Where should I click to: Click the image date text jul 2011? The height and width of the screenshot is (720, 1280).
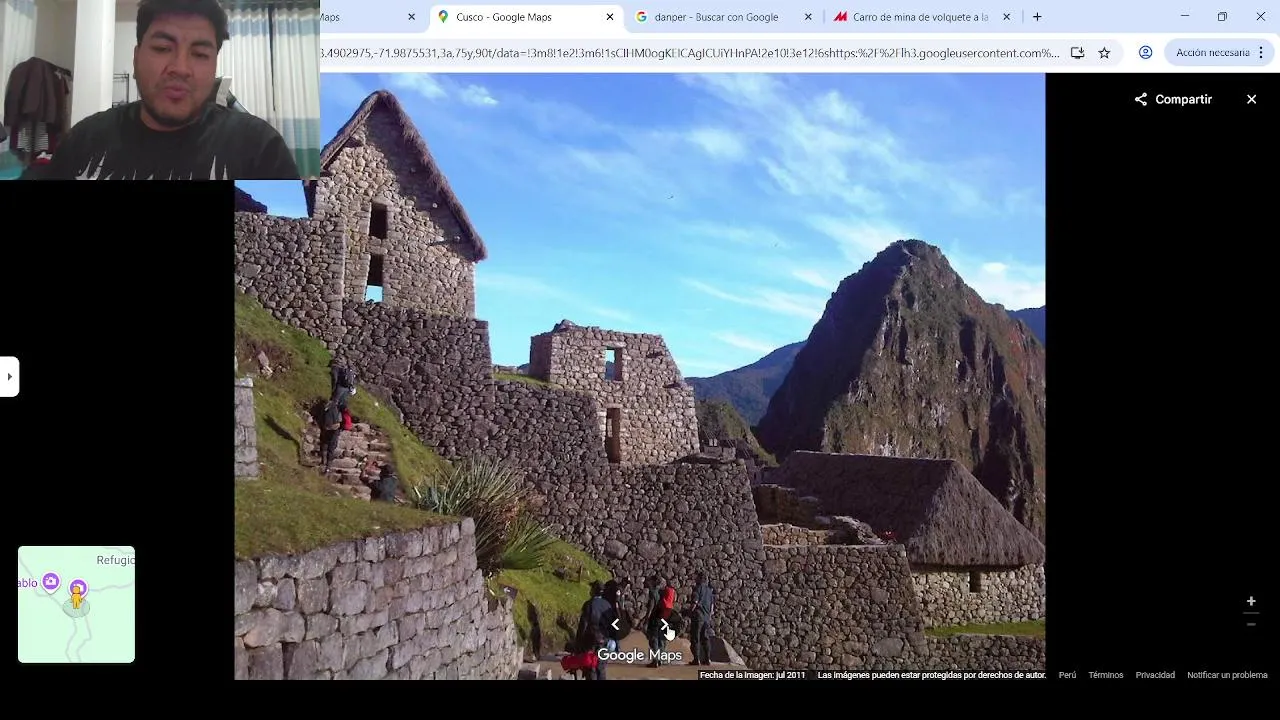click(x=752, y=675)
